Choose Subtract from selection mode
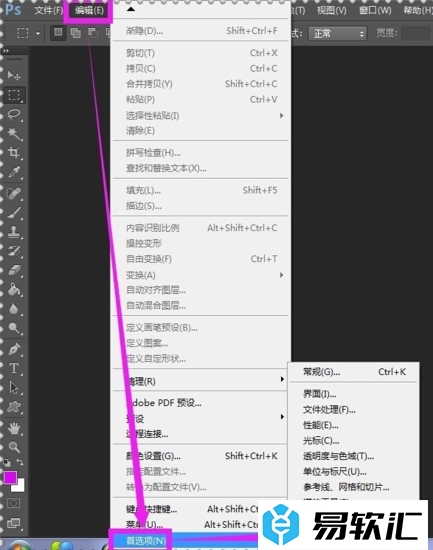This screenshot has height=550, width=433. click(93, 33)
